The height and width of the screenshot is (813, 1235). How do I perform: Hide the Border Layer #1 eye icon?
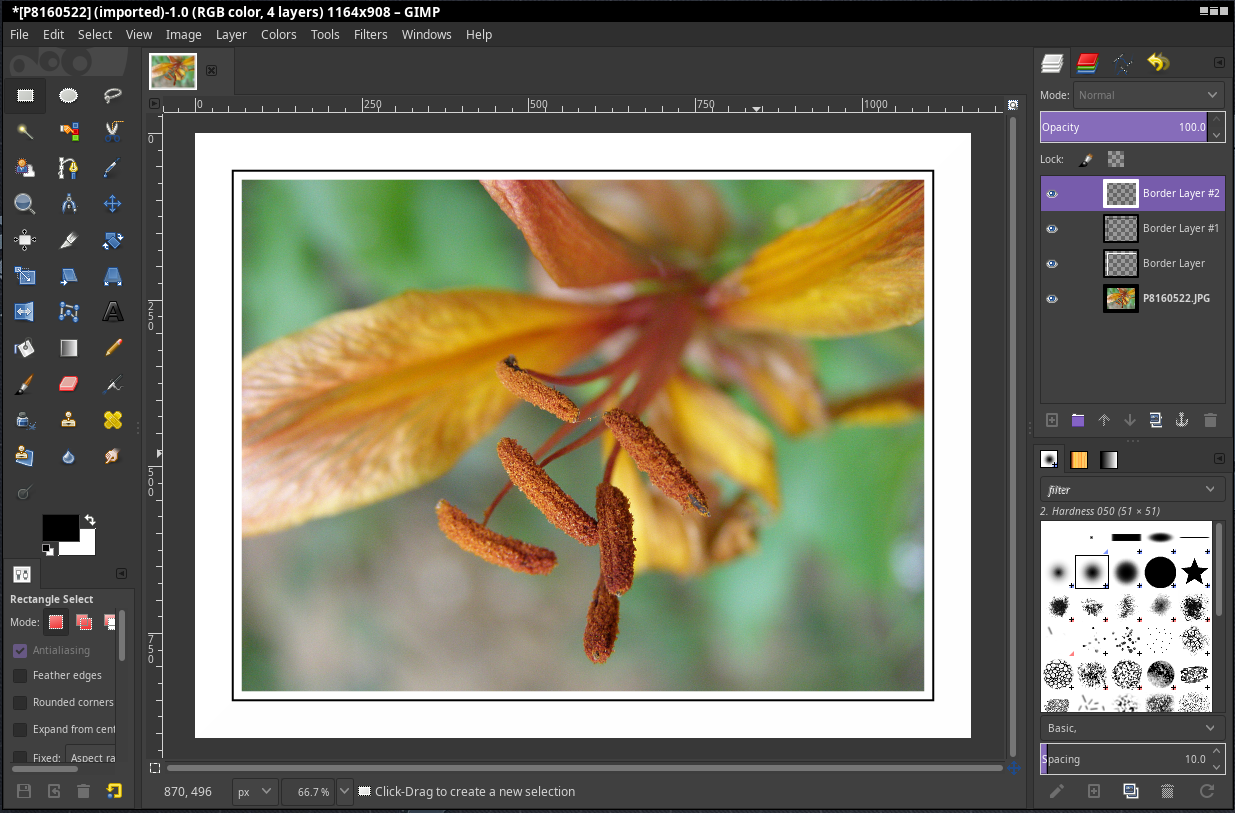pyautogui.click(x=1051, y=229)
